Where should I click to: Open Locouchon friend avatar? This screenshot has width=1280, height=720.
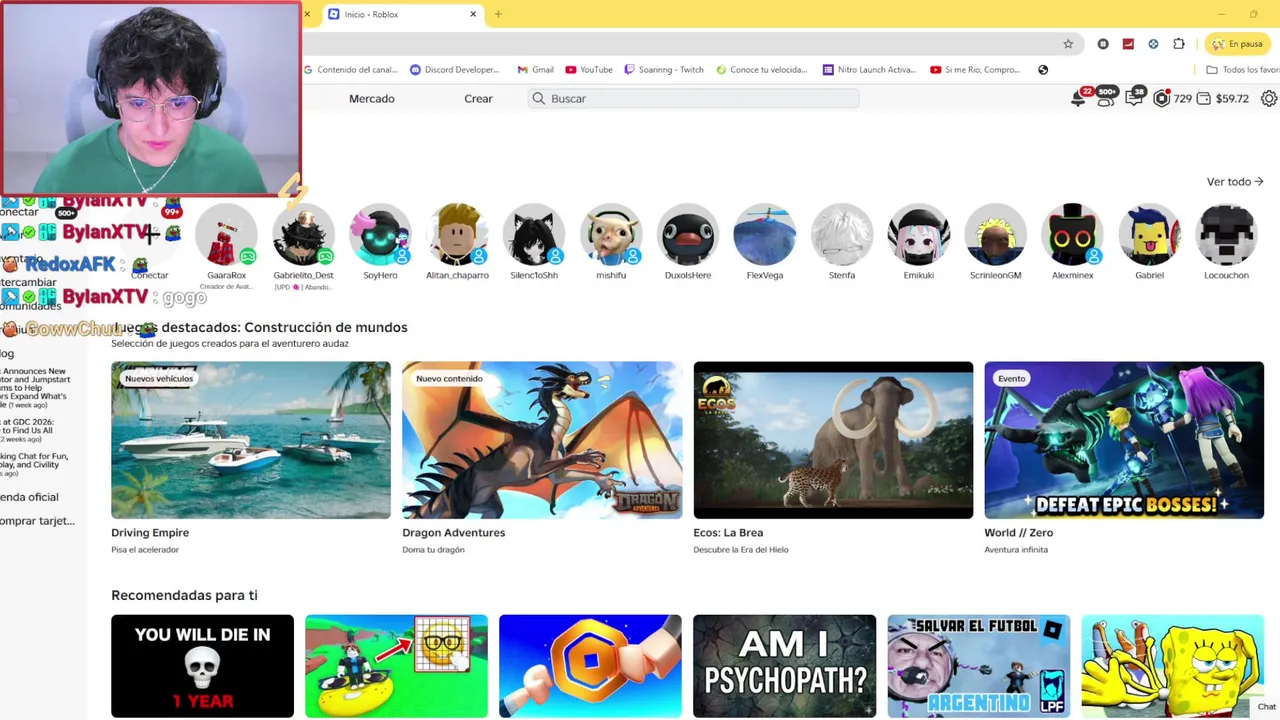point(1226,235)
